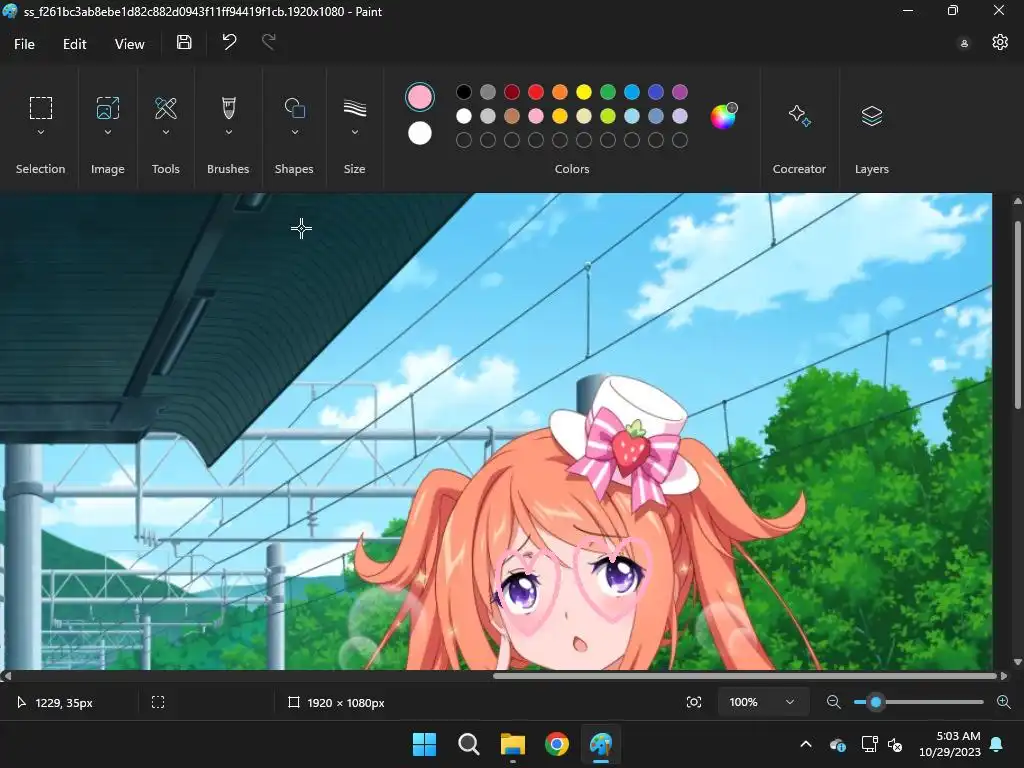Click the vertical canvas scrollbar

(1017, 315)
